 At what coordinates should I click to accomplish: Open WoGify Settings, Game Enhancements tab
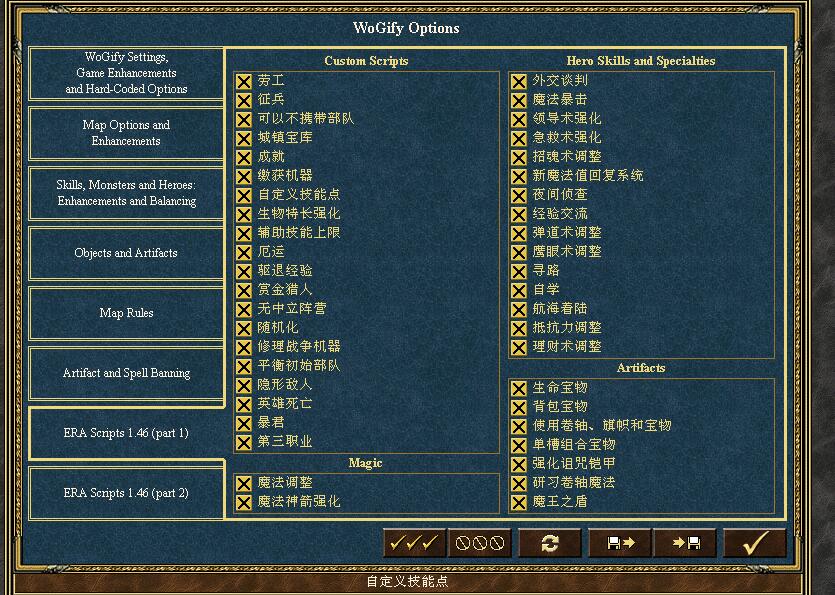coord(126,73)
